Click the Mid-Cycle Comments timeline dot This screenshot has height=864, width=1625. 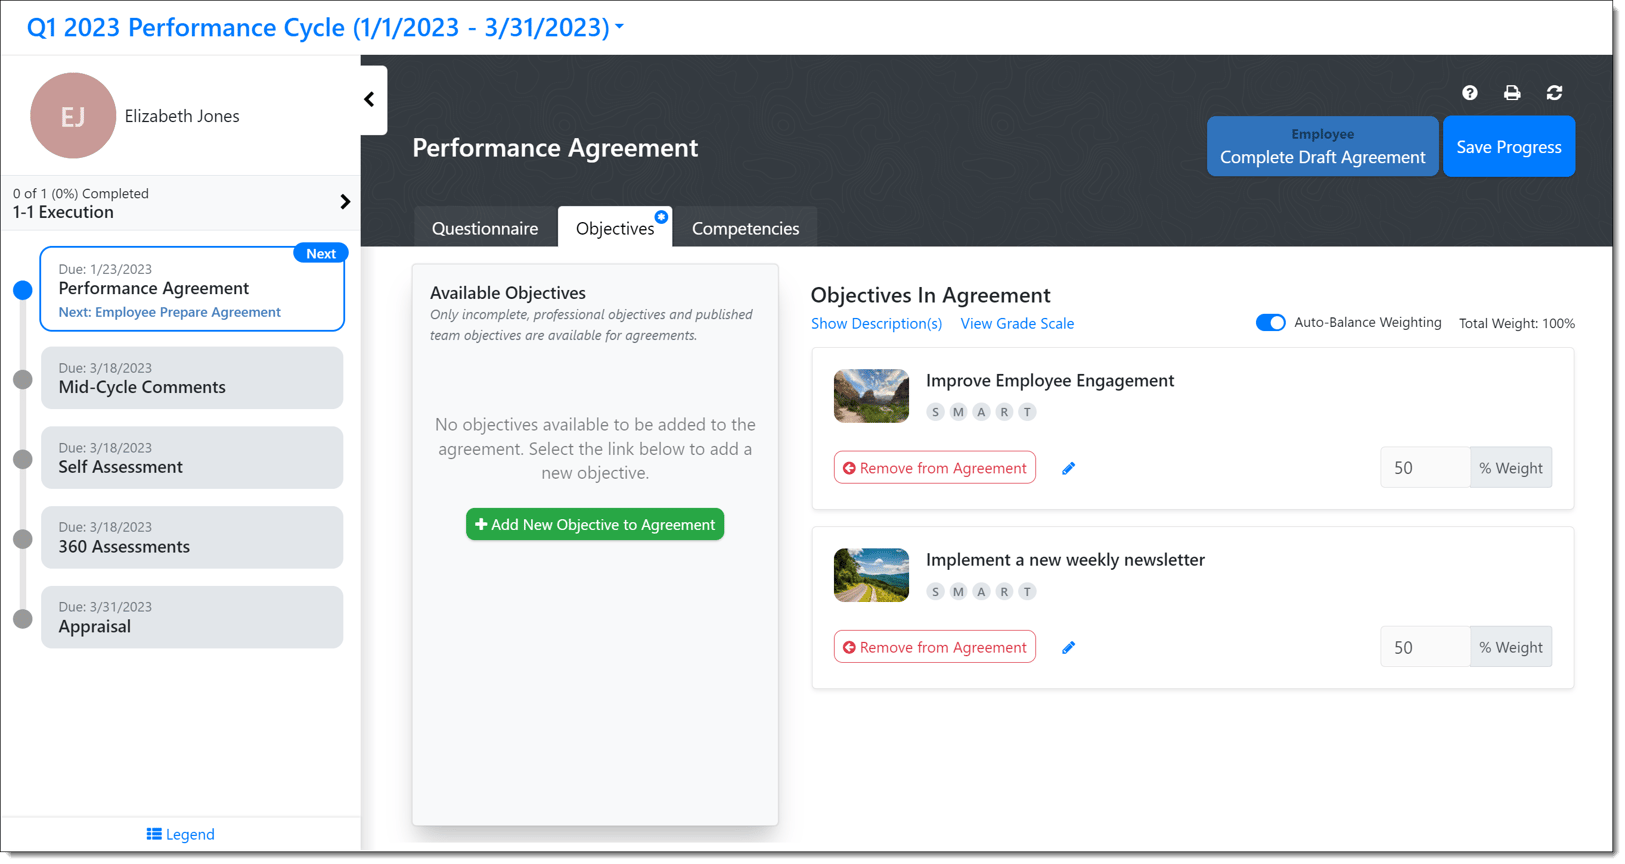pyautogui.click(x=23, y=380)
